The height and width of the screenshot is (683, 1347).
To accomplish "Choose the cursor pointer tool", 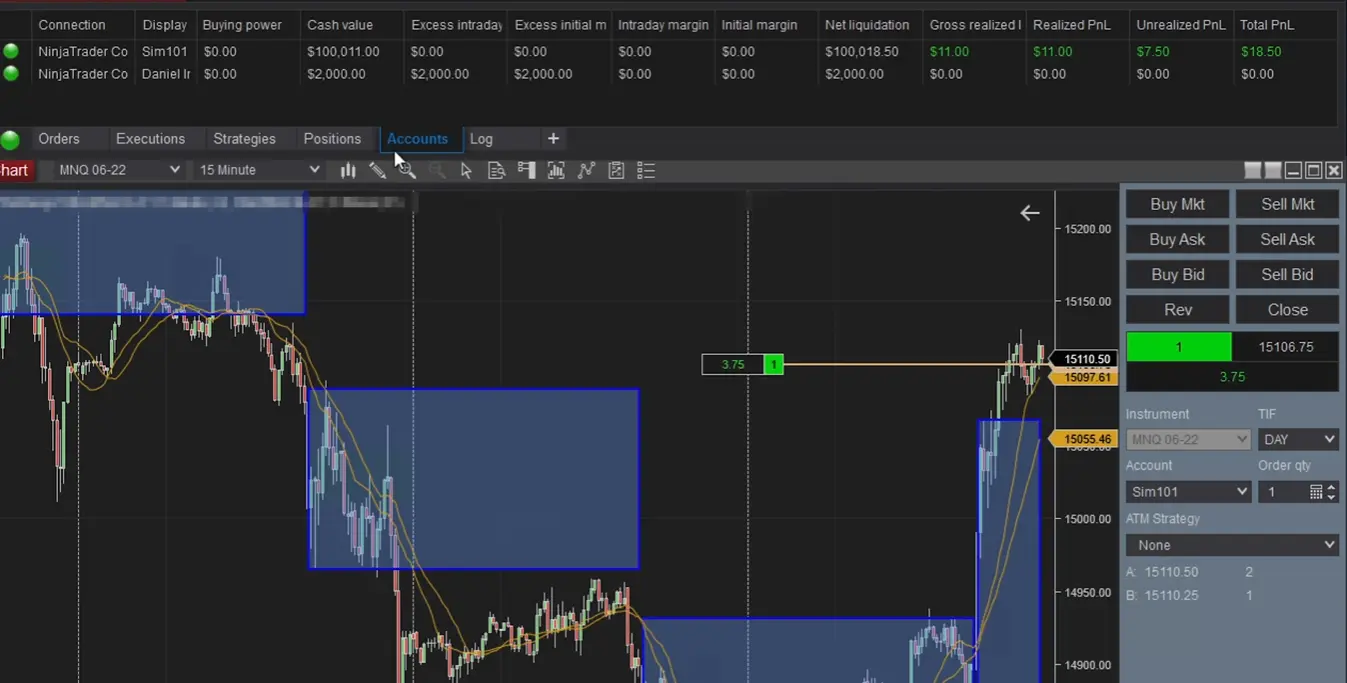I will coord(466,170).
